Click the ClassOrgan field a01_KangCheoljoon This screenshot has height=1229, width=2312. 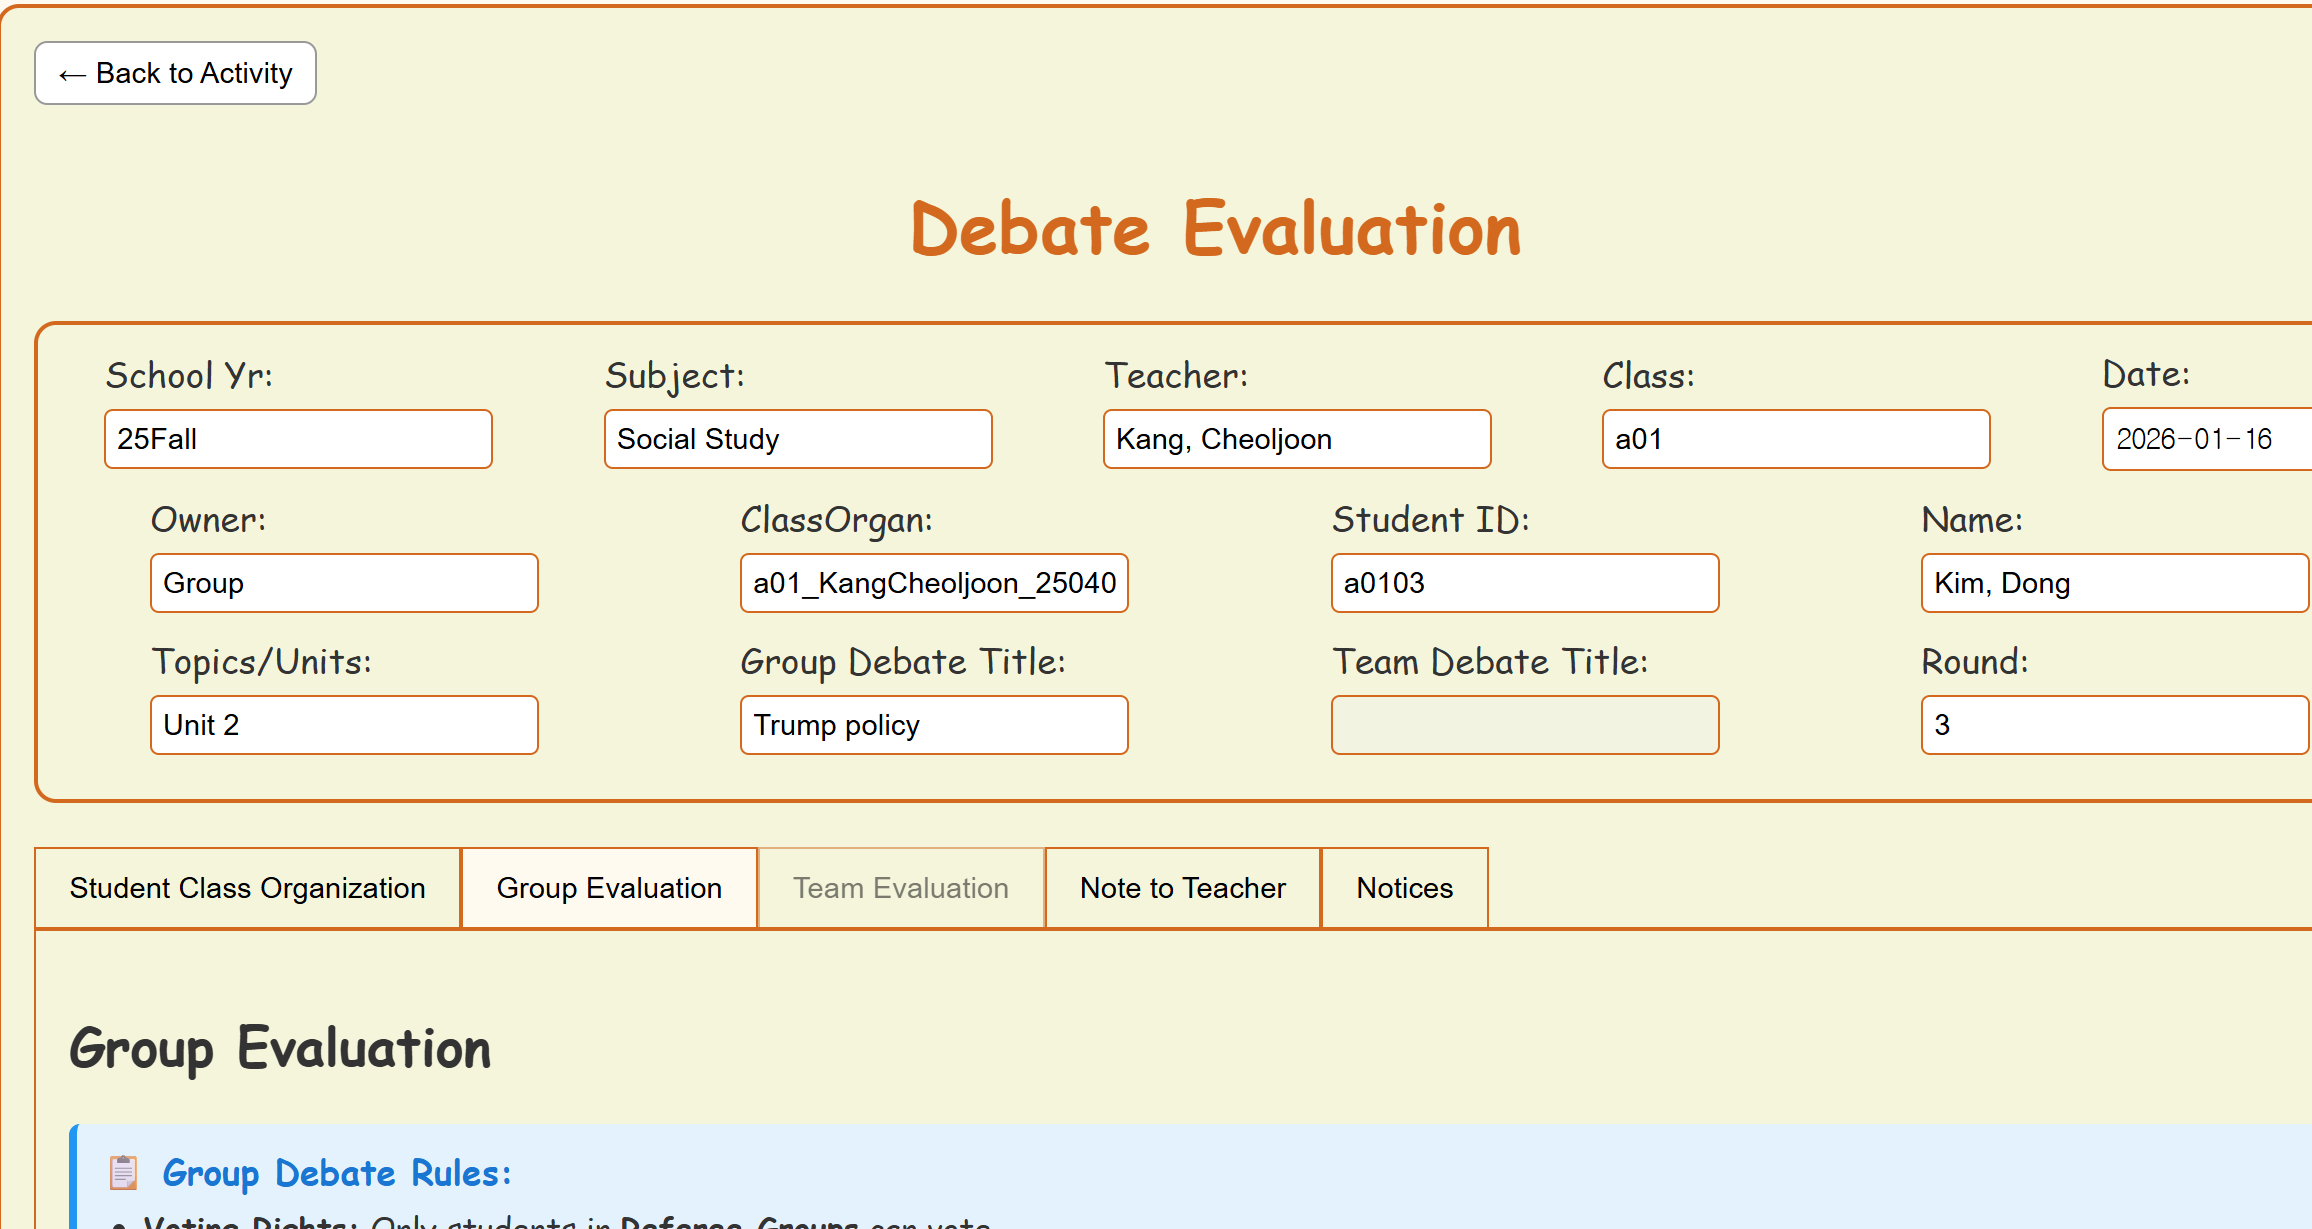pos(934,583)
